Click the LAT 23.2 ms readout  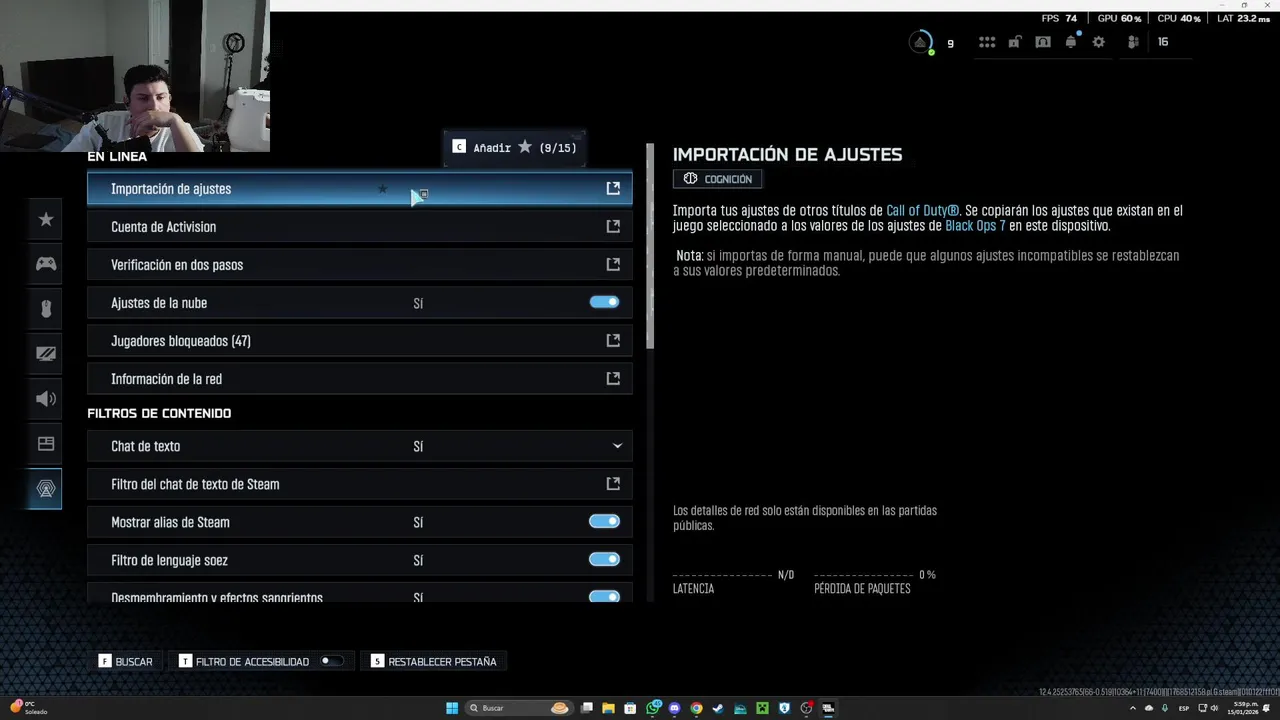coord(1243,18)
